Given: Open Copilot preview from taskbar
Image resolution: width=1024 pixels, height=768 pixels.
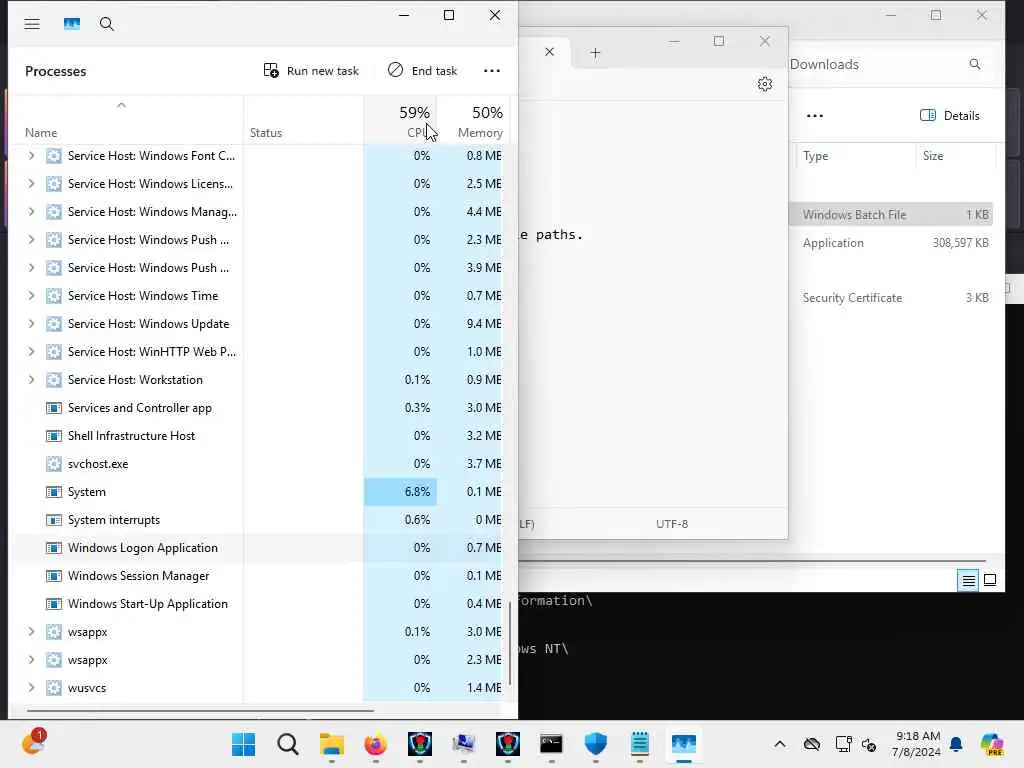Looking at the screenshot, I should coord(992,744).
